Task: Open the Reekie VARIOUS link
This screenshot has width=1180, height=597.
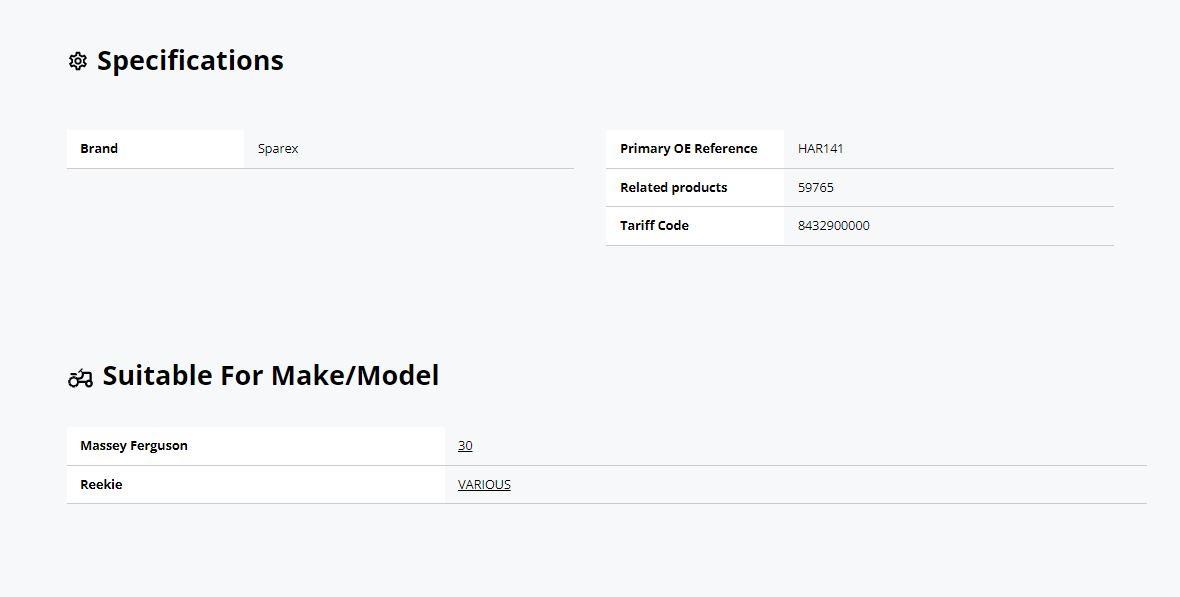Action: 484,485
